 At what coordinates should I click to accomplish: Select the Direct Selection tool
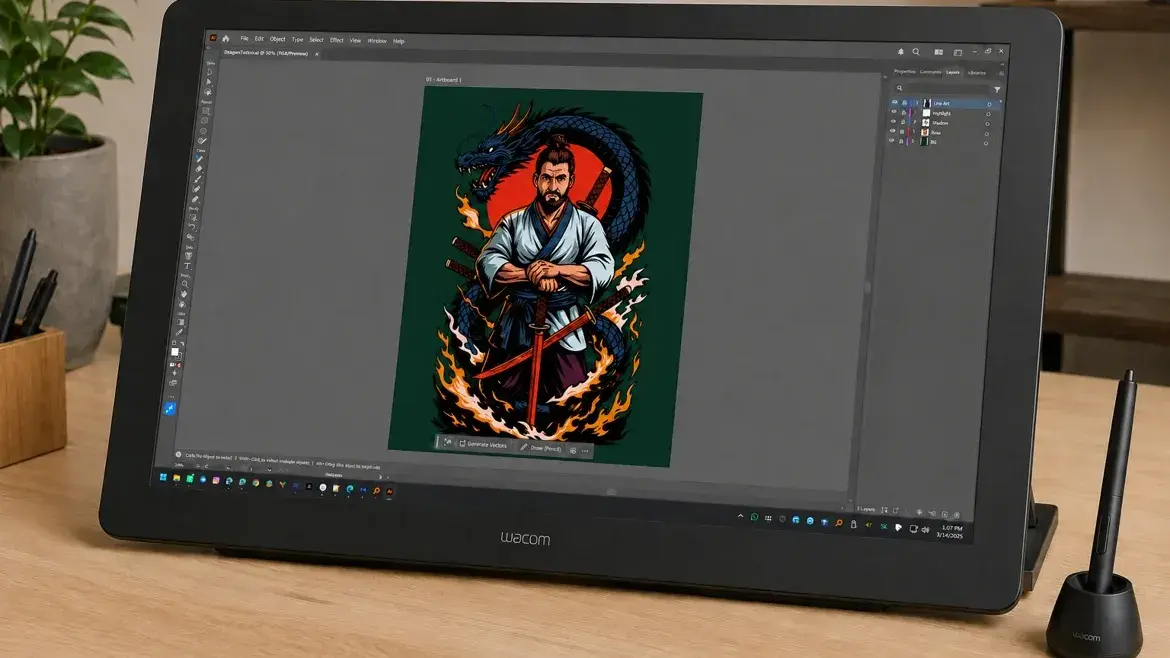tap(209, 82)
